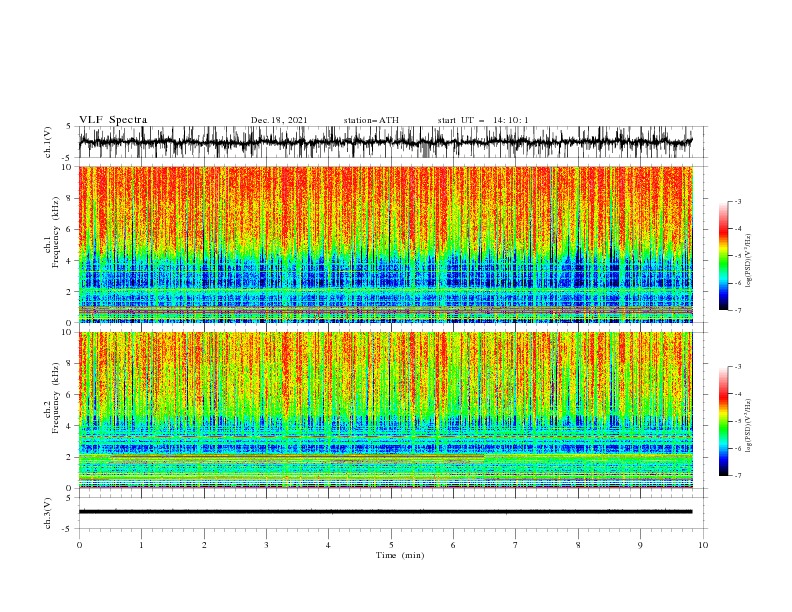Image resolution: width=792 pixels, height=612 pixels.
Task: Click time axis tick label "2"
Action: [x=204, y=545]
